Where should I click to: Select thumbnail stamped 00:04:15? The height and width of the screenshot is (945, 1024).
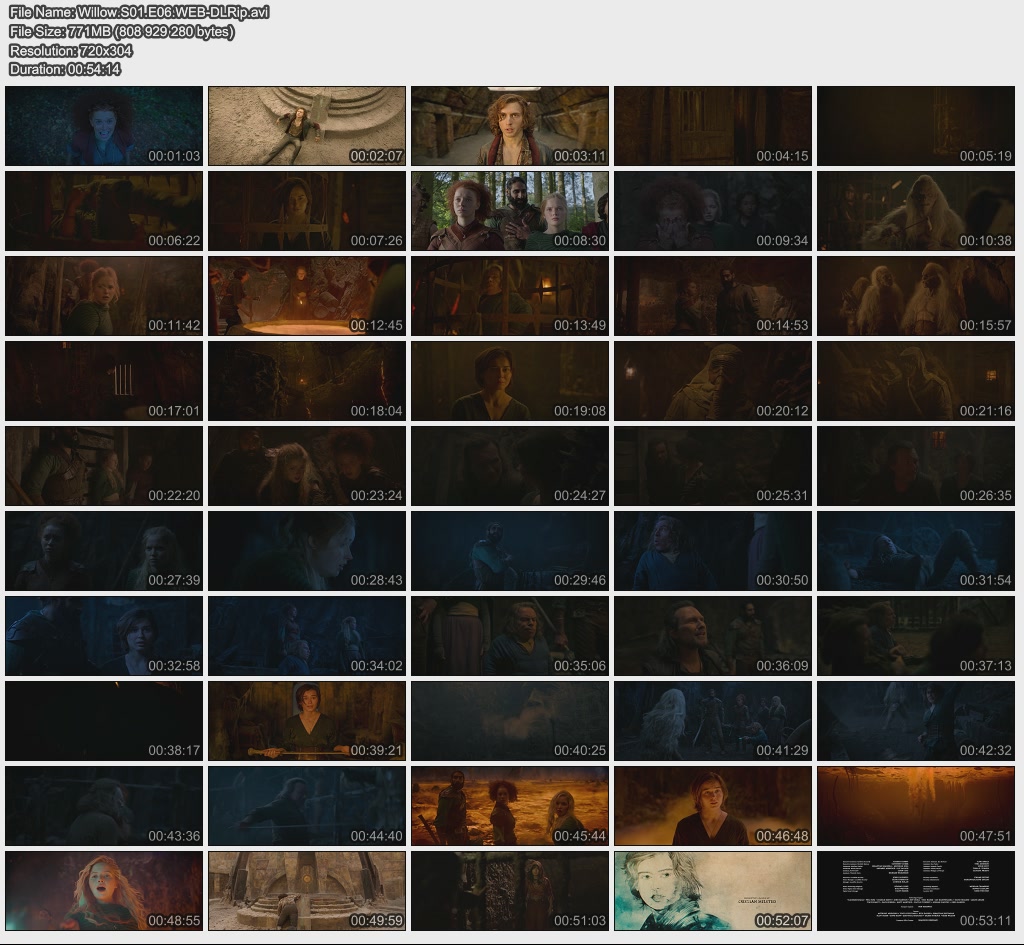(713, 126)
